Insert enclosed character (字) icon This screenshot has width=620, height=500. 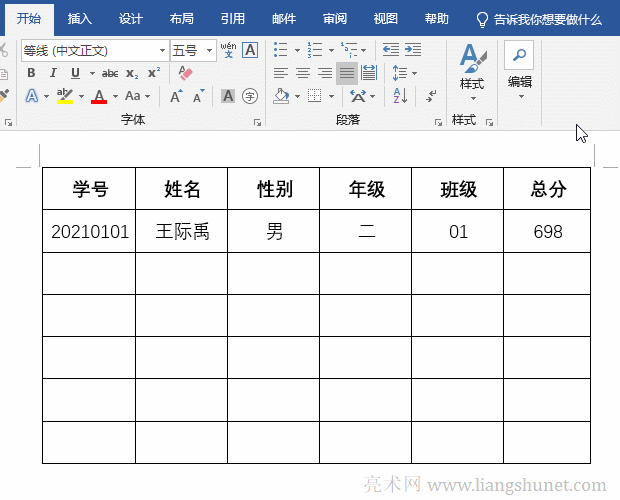(x=250, y=96)
